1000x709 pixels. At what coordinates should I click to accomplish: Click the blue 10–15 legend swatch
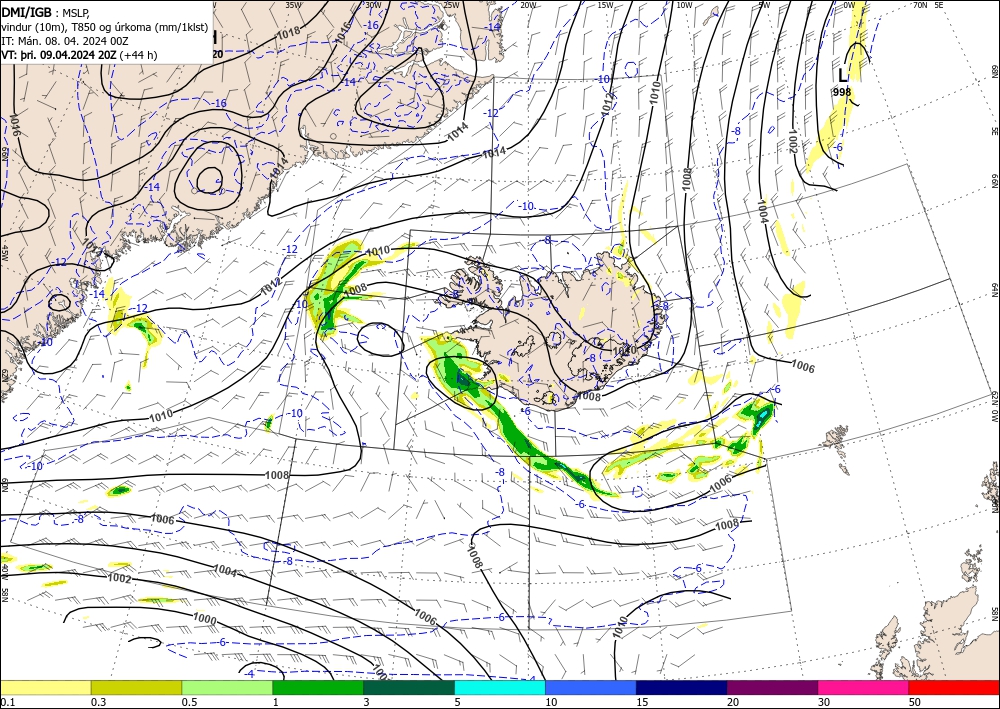(591, 687)
